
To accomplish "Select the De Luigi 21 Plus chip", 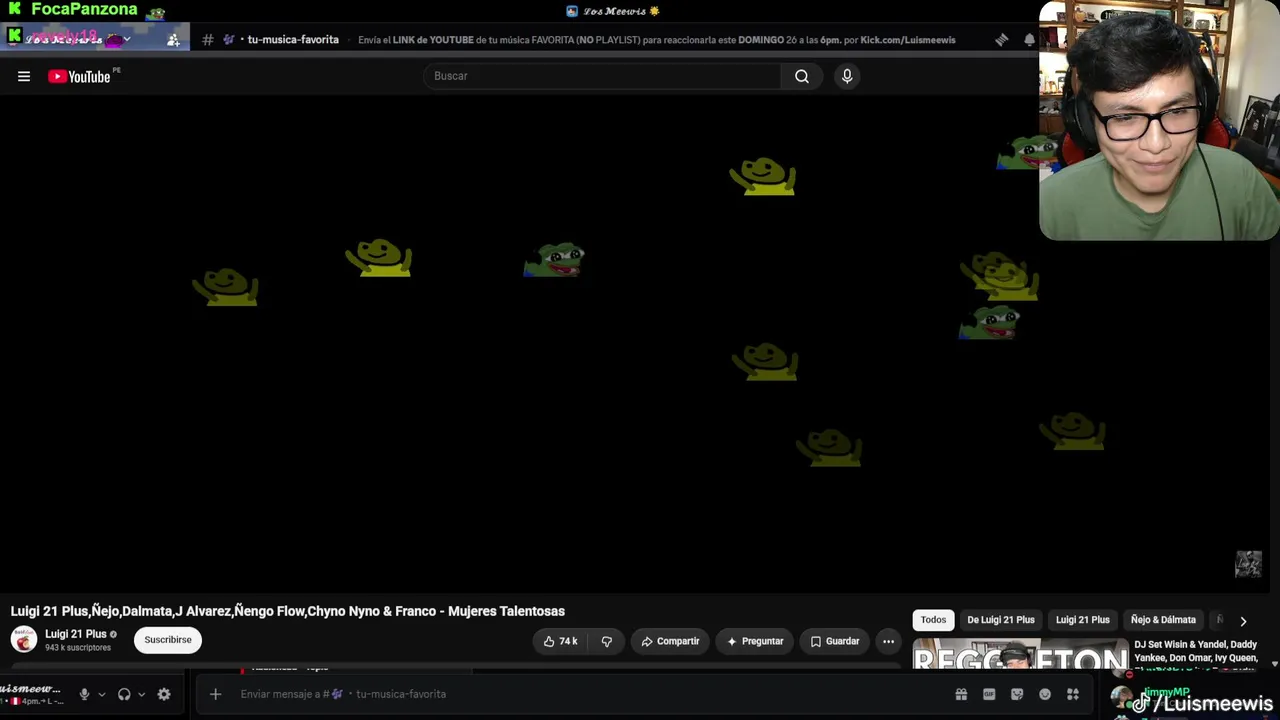I will point(1001,620).
